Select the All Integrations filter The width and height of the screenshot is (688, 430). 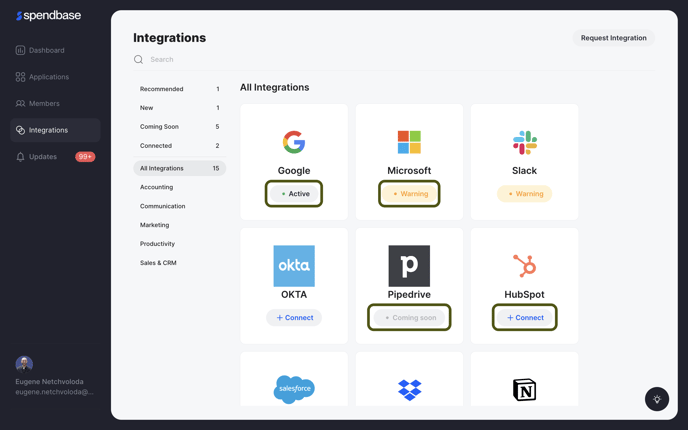(179, 168)
